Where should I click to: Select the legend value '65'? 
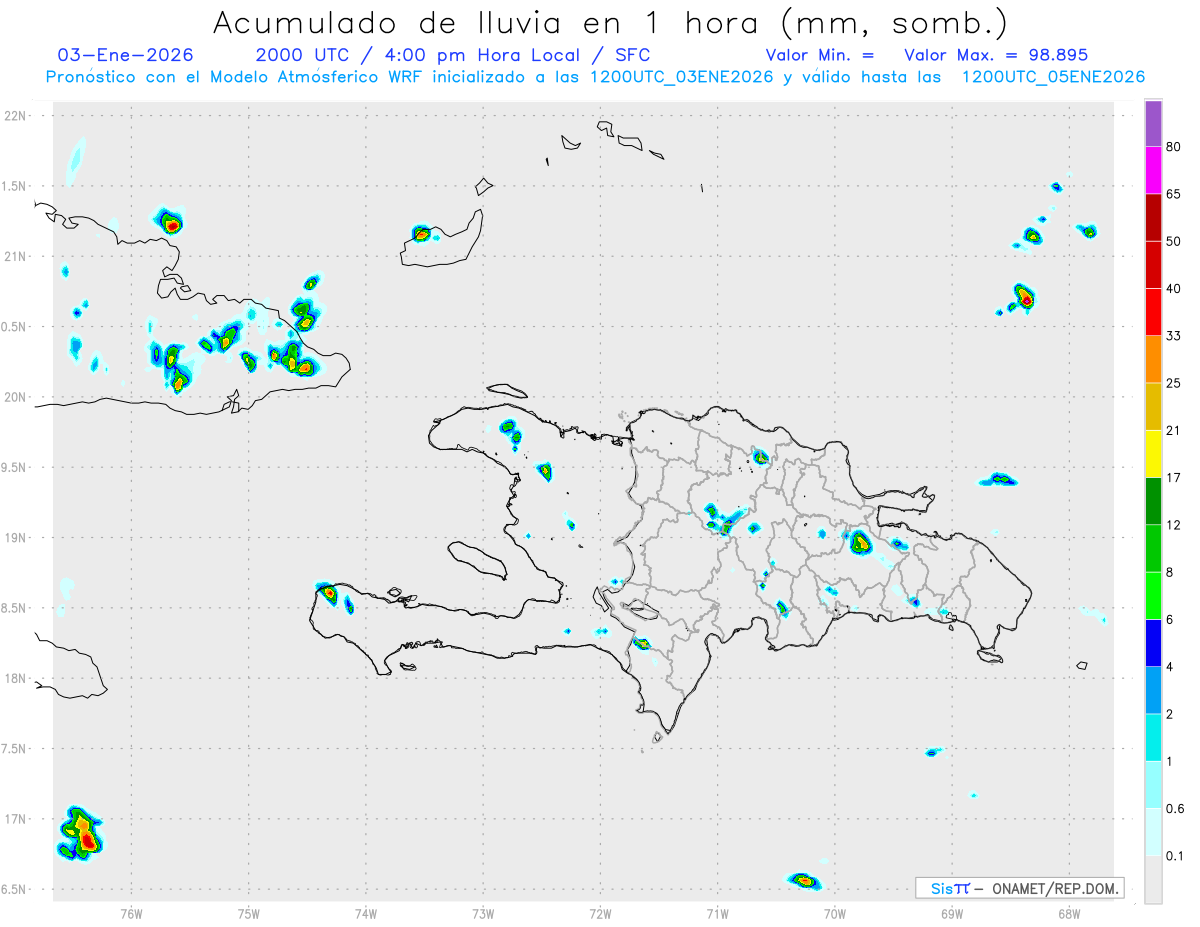click(x=1173, y=194)
